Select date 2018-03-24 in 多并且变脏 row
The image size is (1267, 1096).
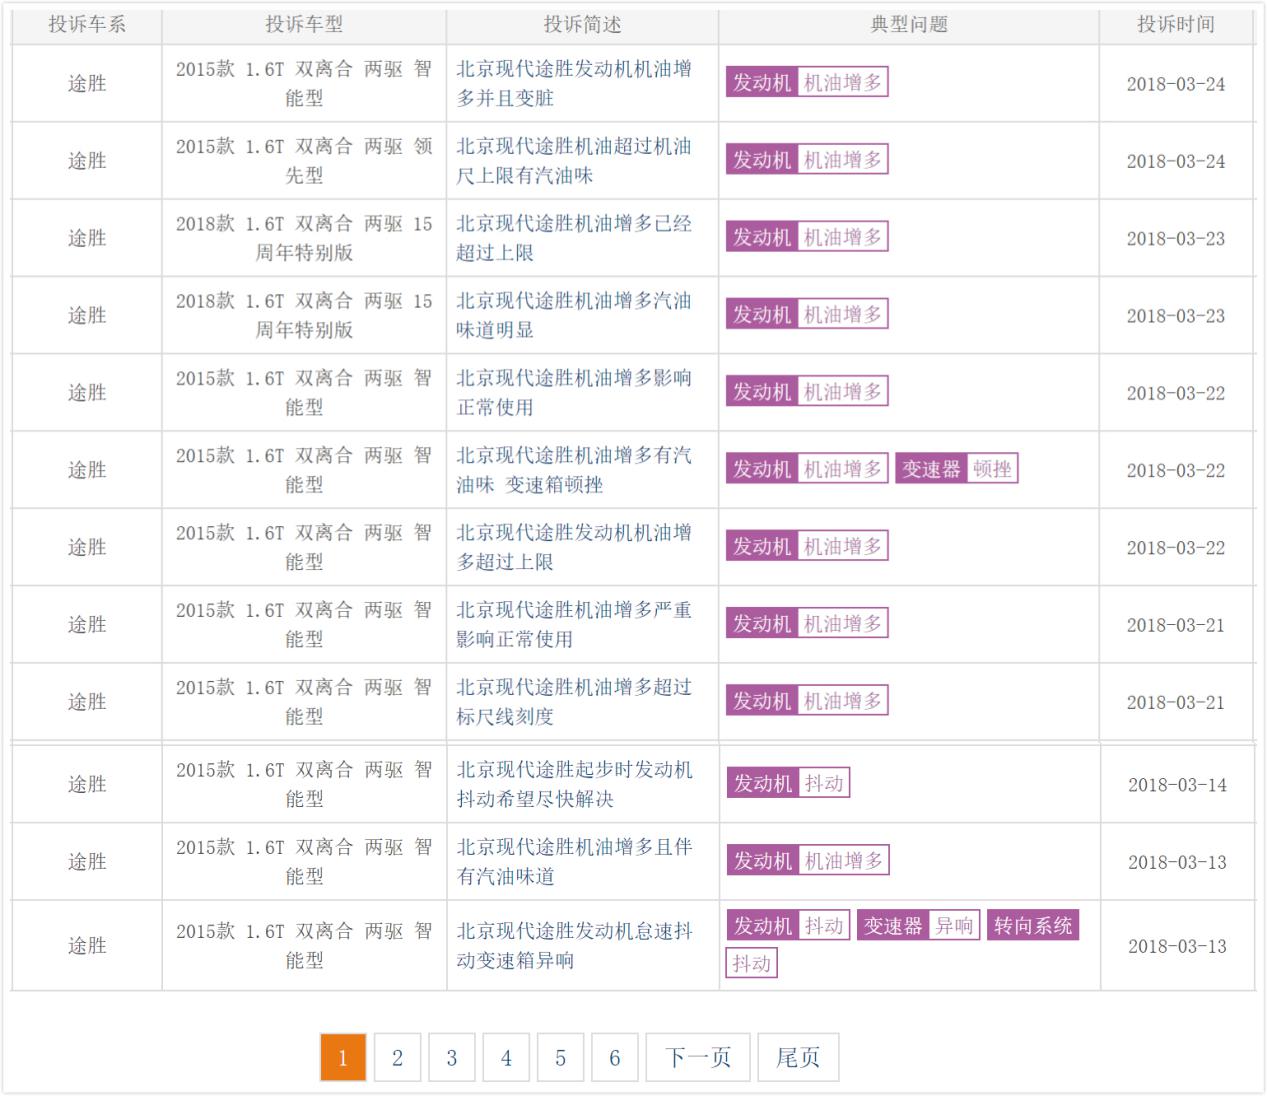click(1176, 84)
